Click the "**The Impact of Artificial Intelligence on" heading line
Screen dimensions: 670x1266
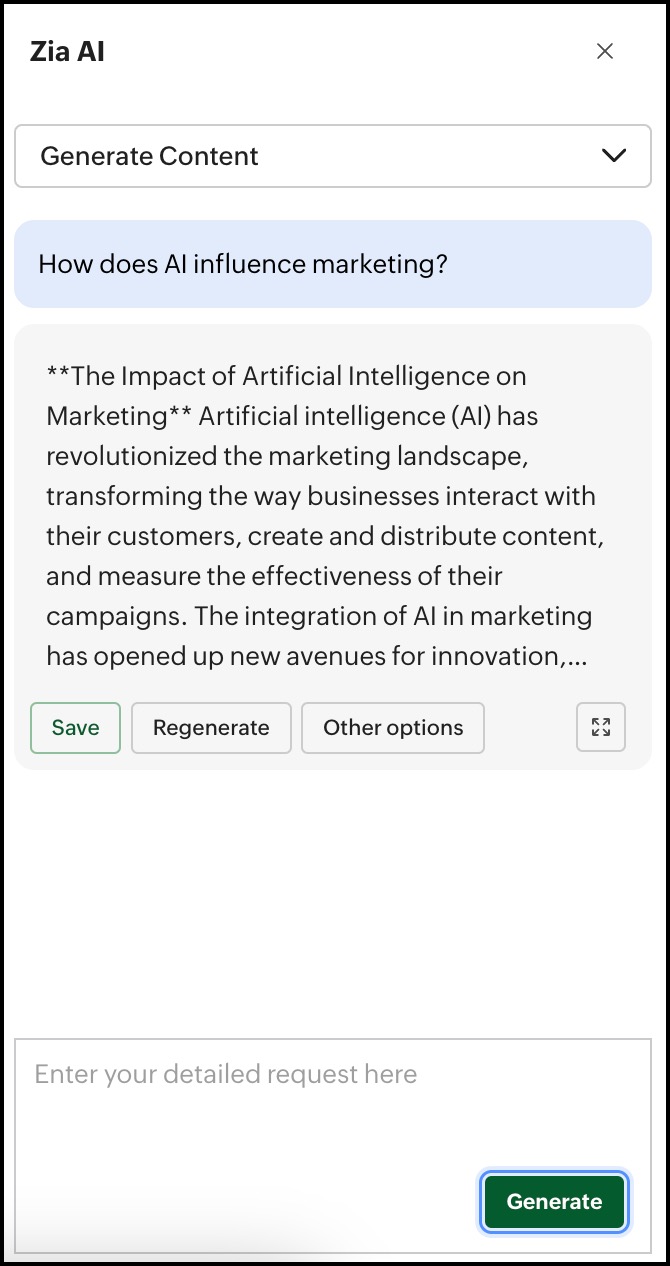point(286,376)
